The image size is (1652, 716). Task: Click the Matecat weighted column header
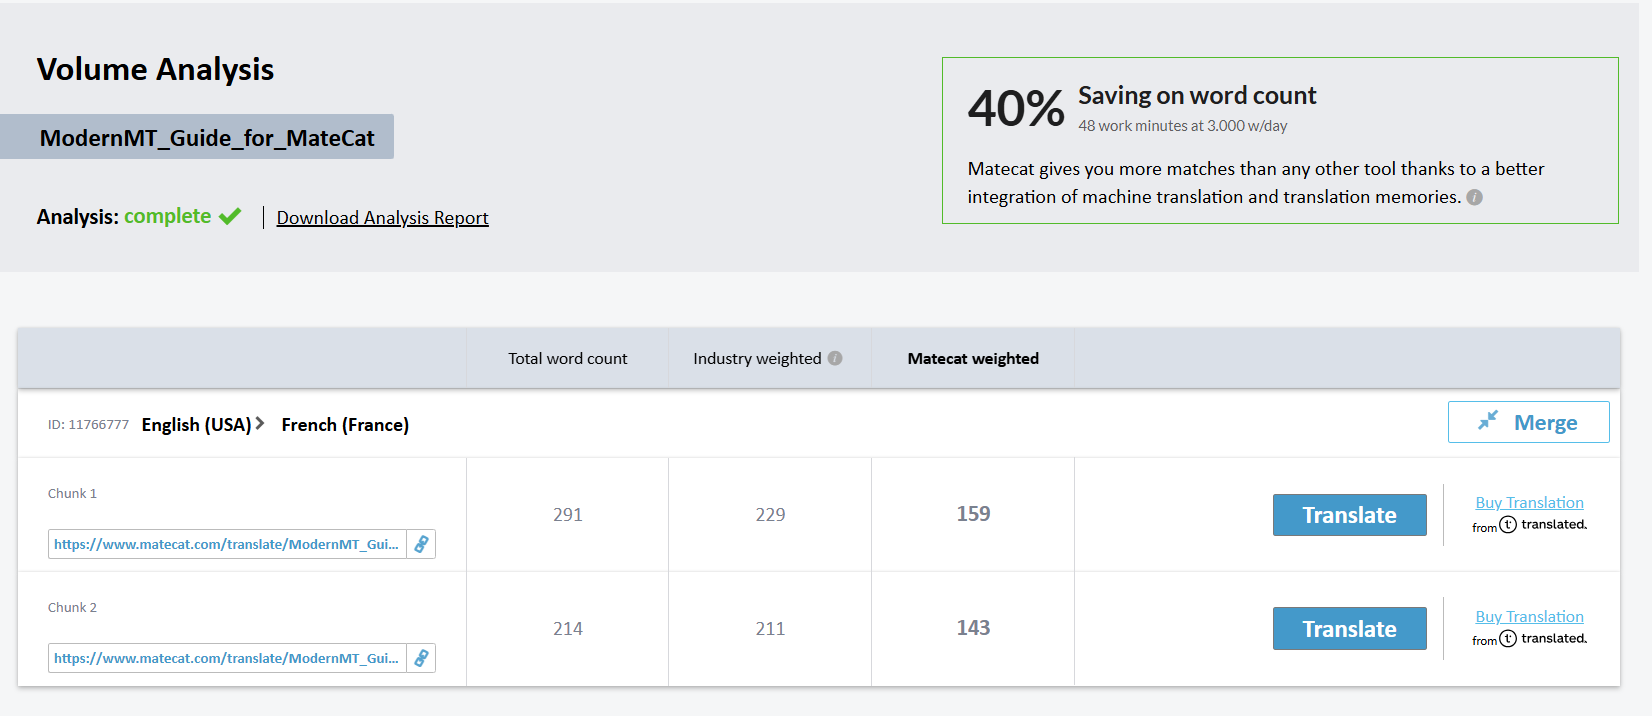coord(973,358)
